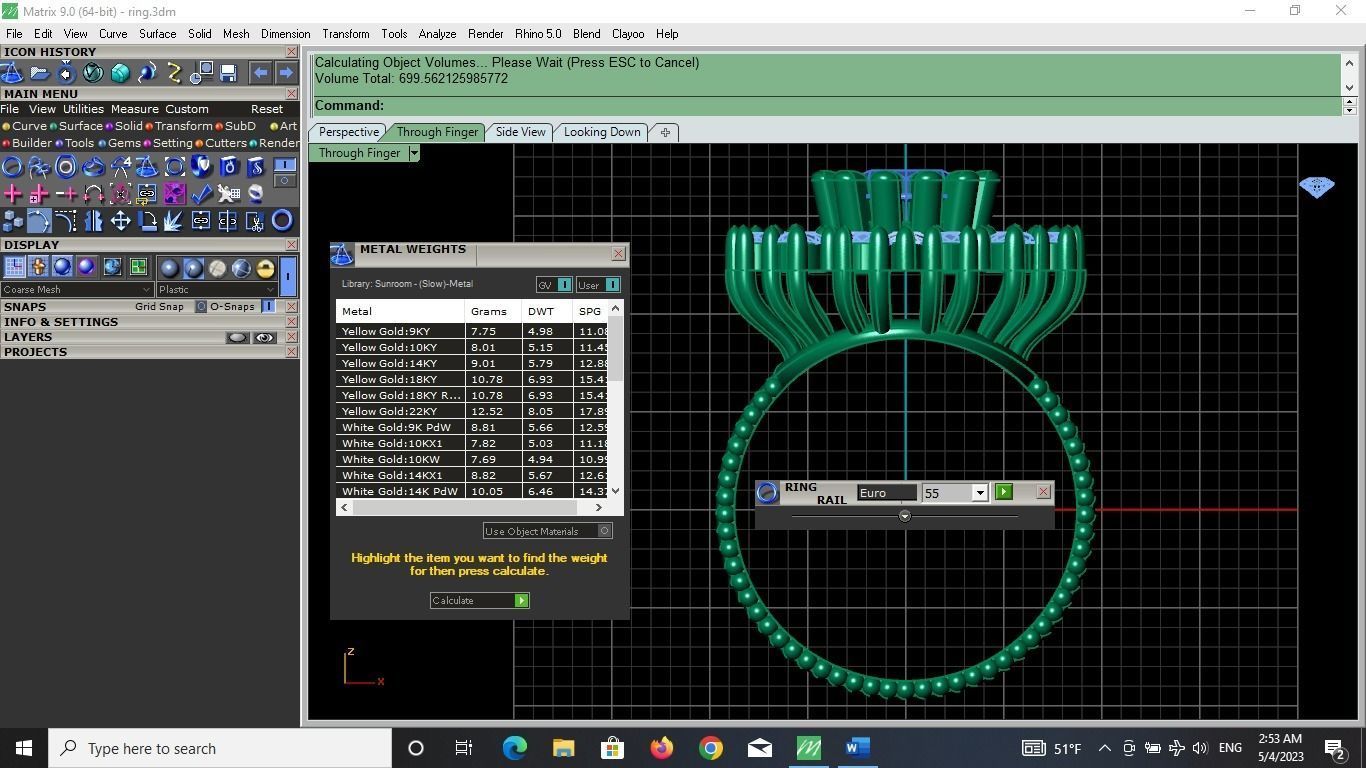The width and height of the screenshot is (1366, 768).
Task: Switch to the Side View tab
Action: click(x=521, y=132)
